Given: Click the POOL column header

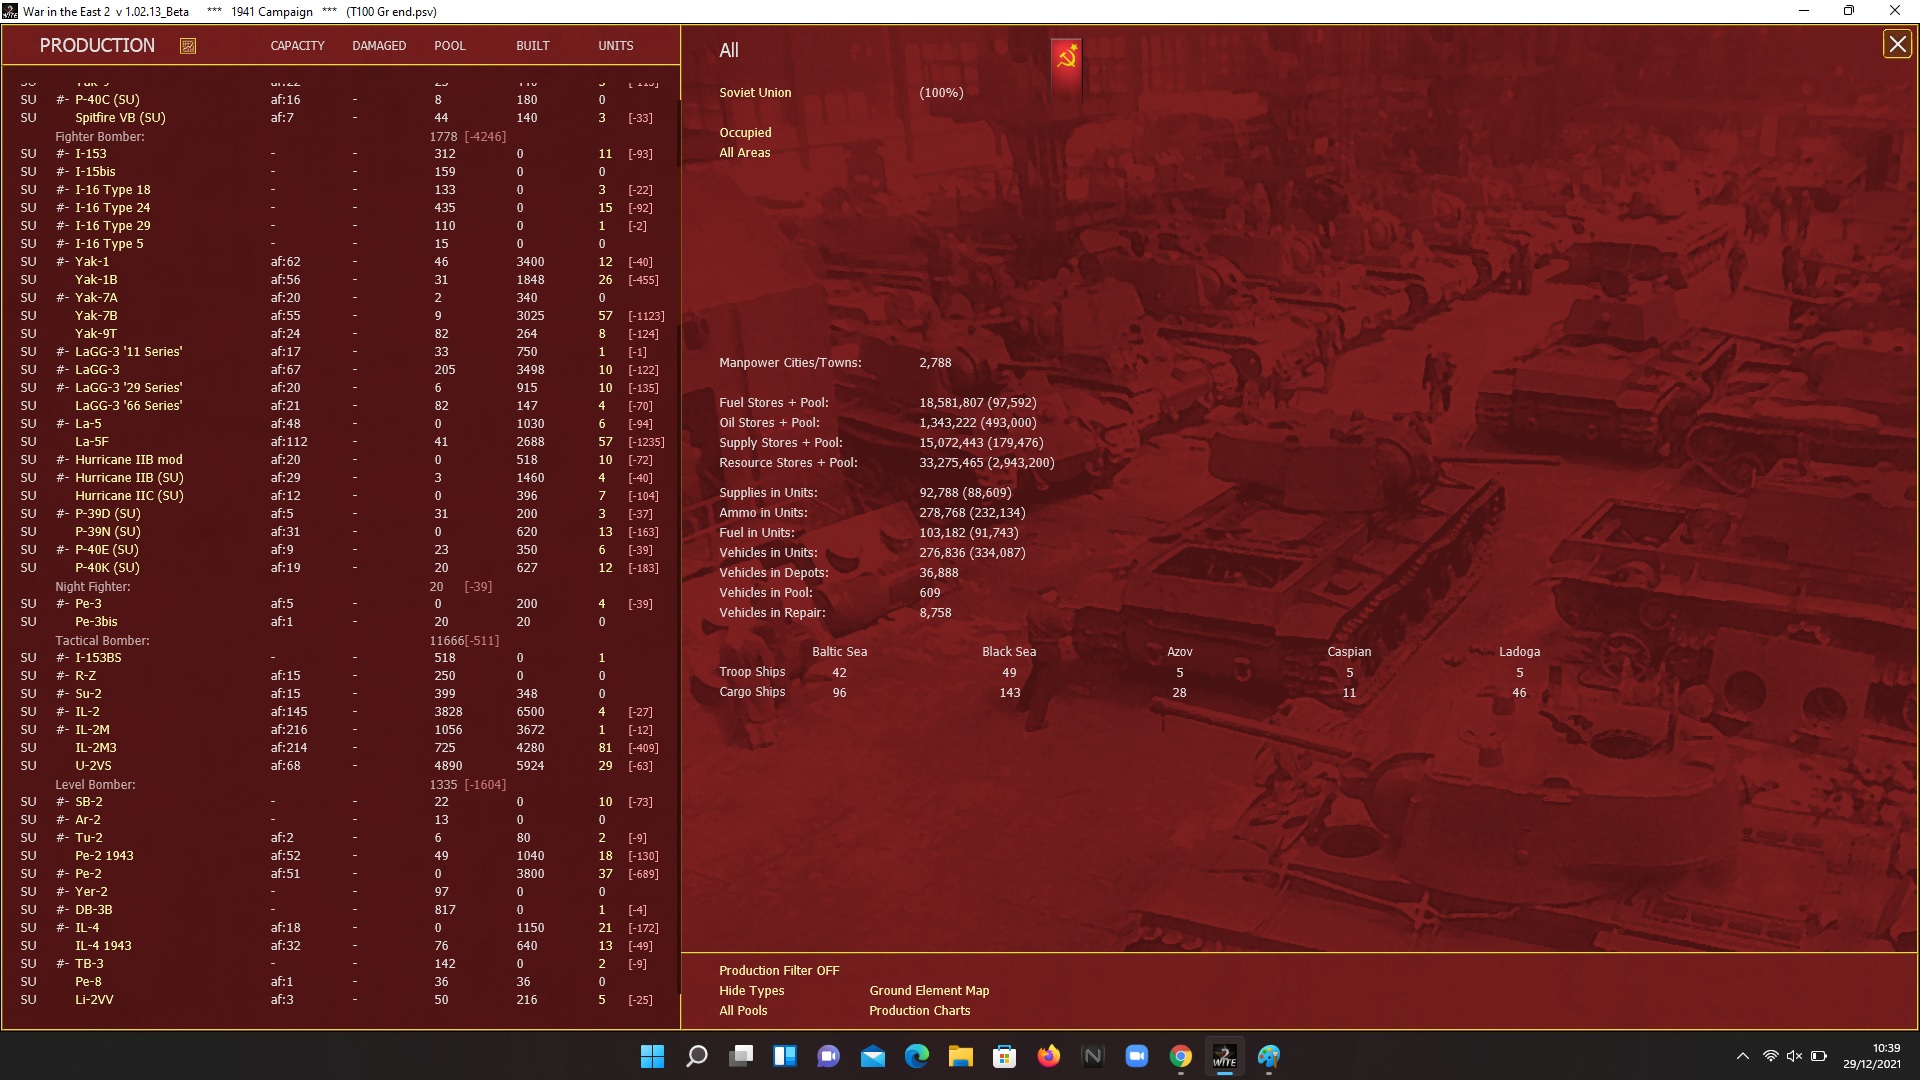Looking at the screenshot, I should [449, 46].
